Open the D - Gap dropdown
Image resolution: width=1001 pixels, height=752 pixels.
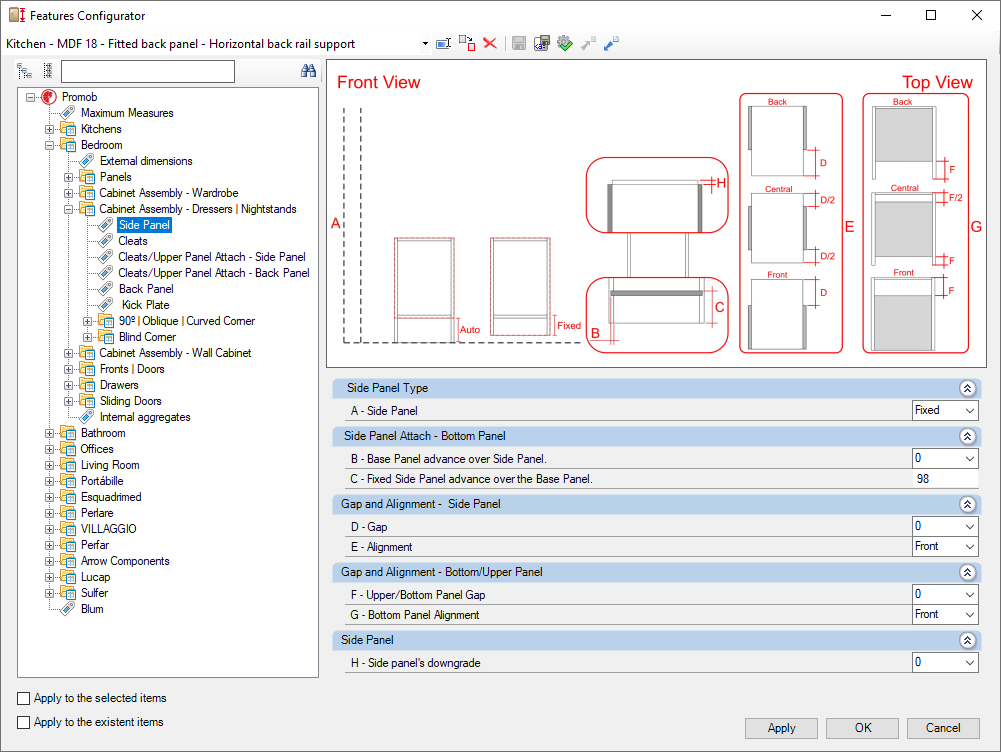coord(970,527)
